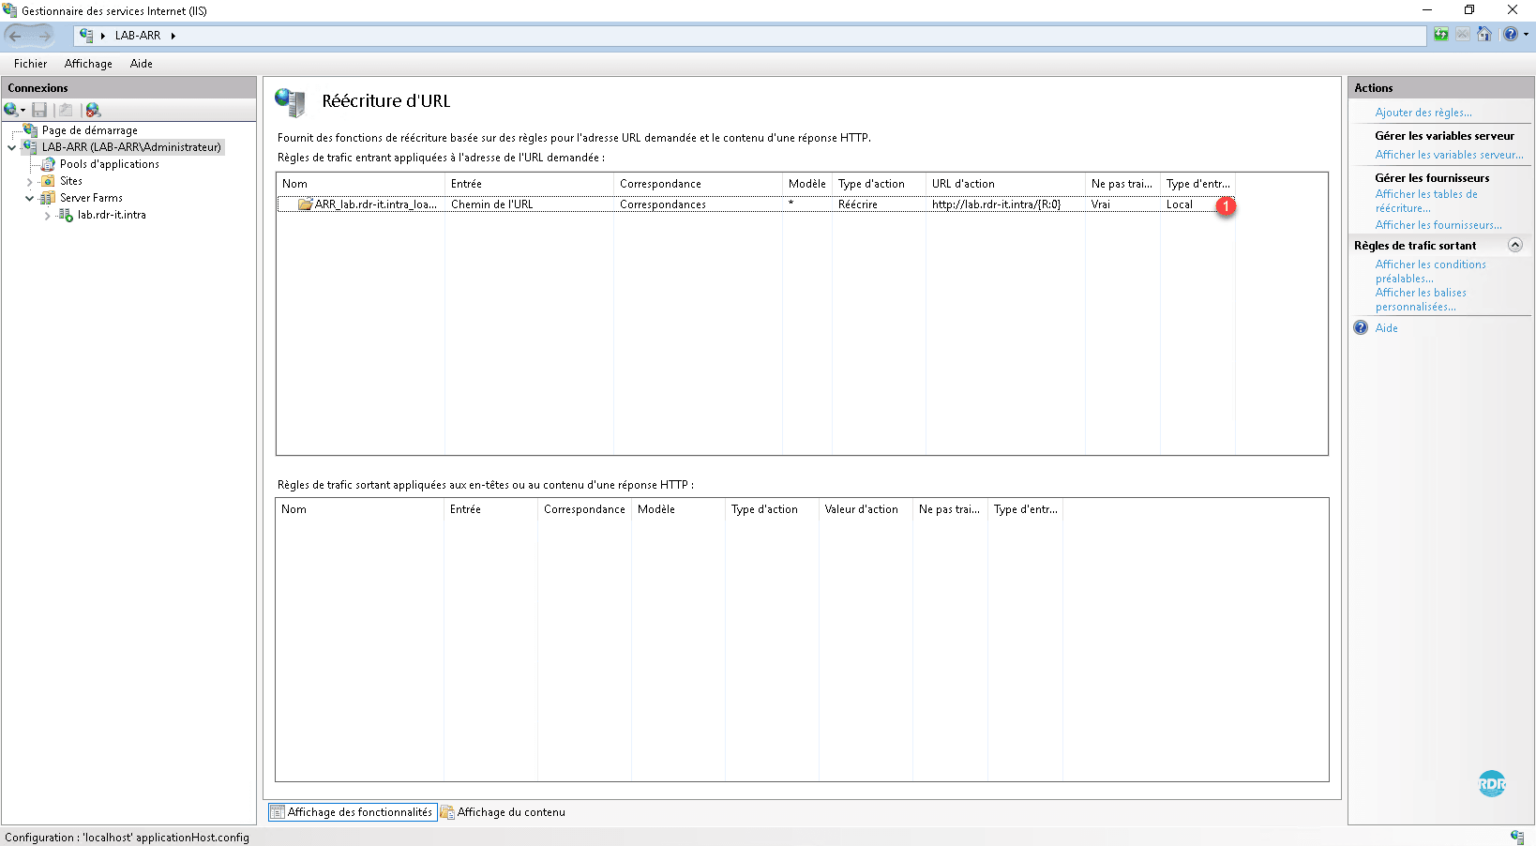Sort outbound rules by Valeur d'action column
The image size is (1536, 846).
coord(865,510)
